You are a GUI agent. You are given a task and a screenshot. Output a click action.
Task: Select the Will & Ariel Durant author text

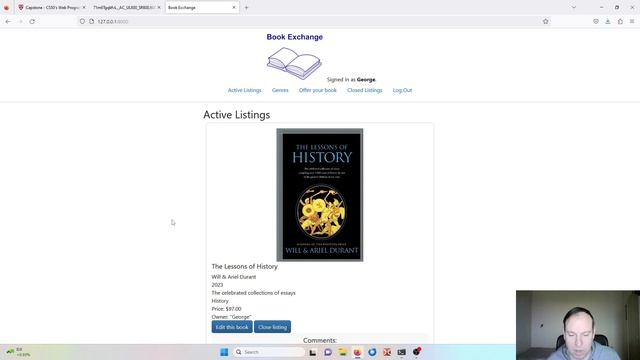click(x=233, y=277)
